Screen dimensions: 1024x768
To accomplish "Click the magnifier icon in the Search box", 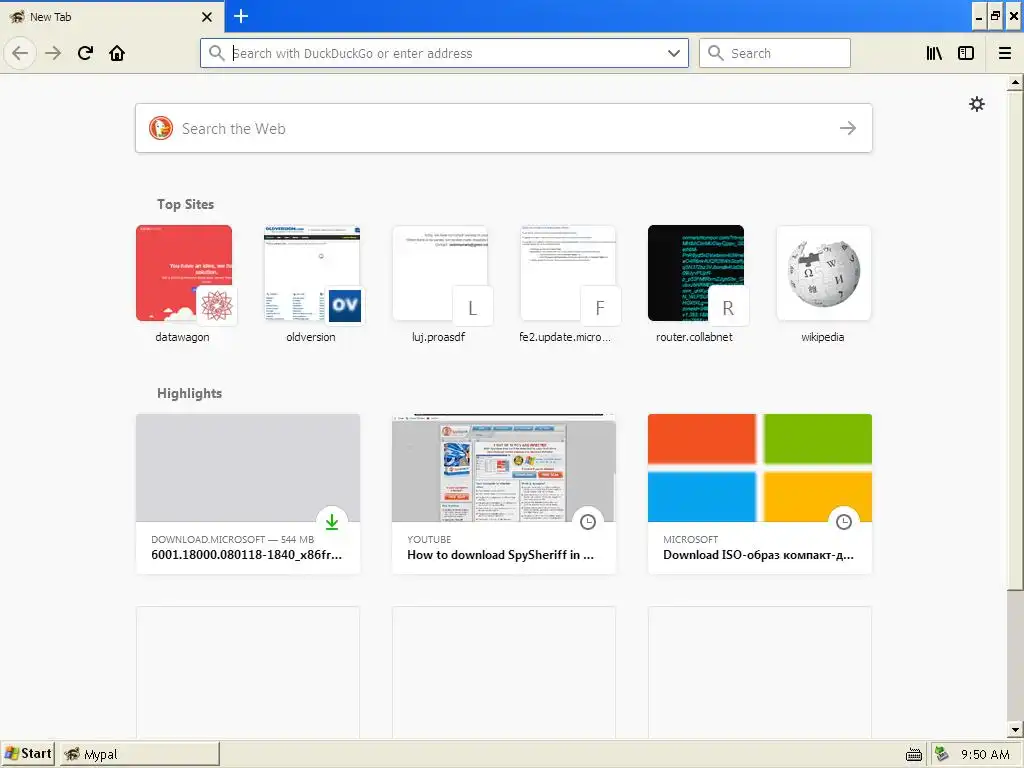I will point(716,53).
